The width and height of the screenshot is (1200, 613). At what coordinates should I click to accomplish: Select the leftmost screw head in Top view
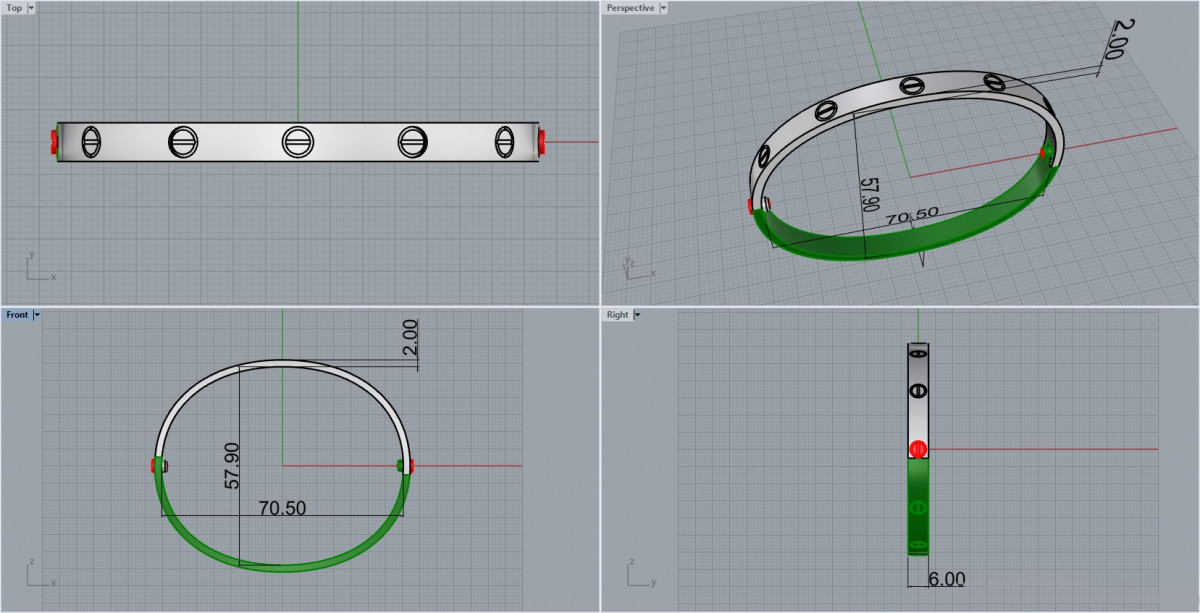[90, 142]
